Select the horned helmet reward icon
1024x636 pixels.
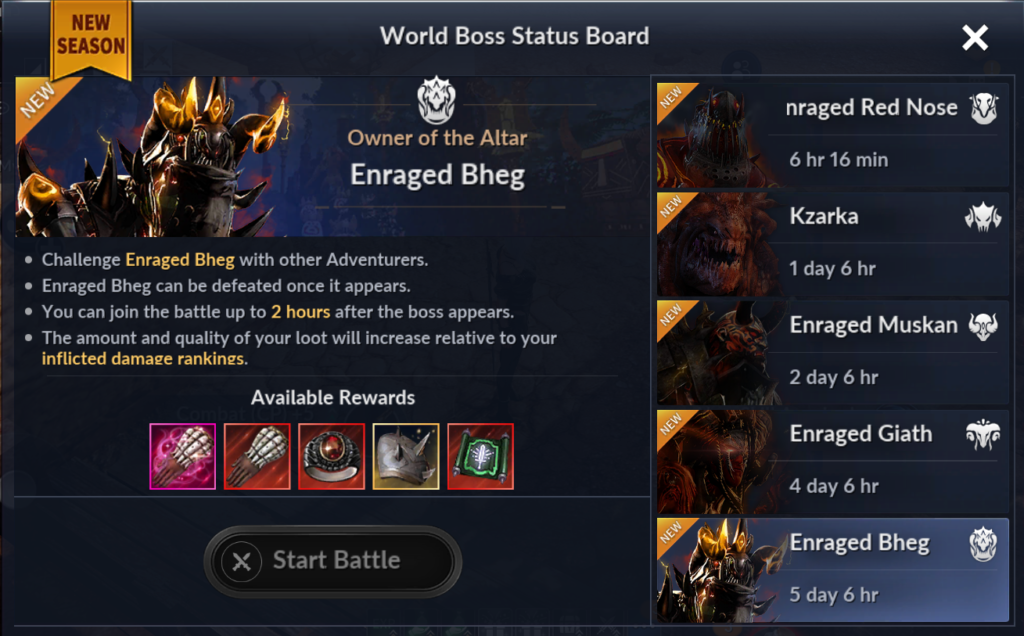point(406,456)
